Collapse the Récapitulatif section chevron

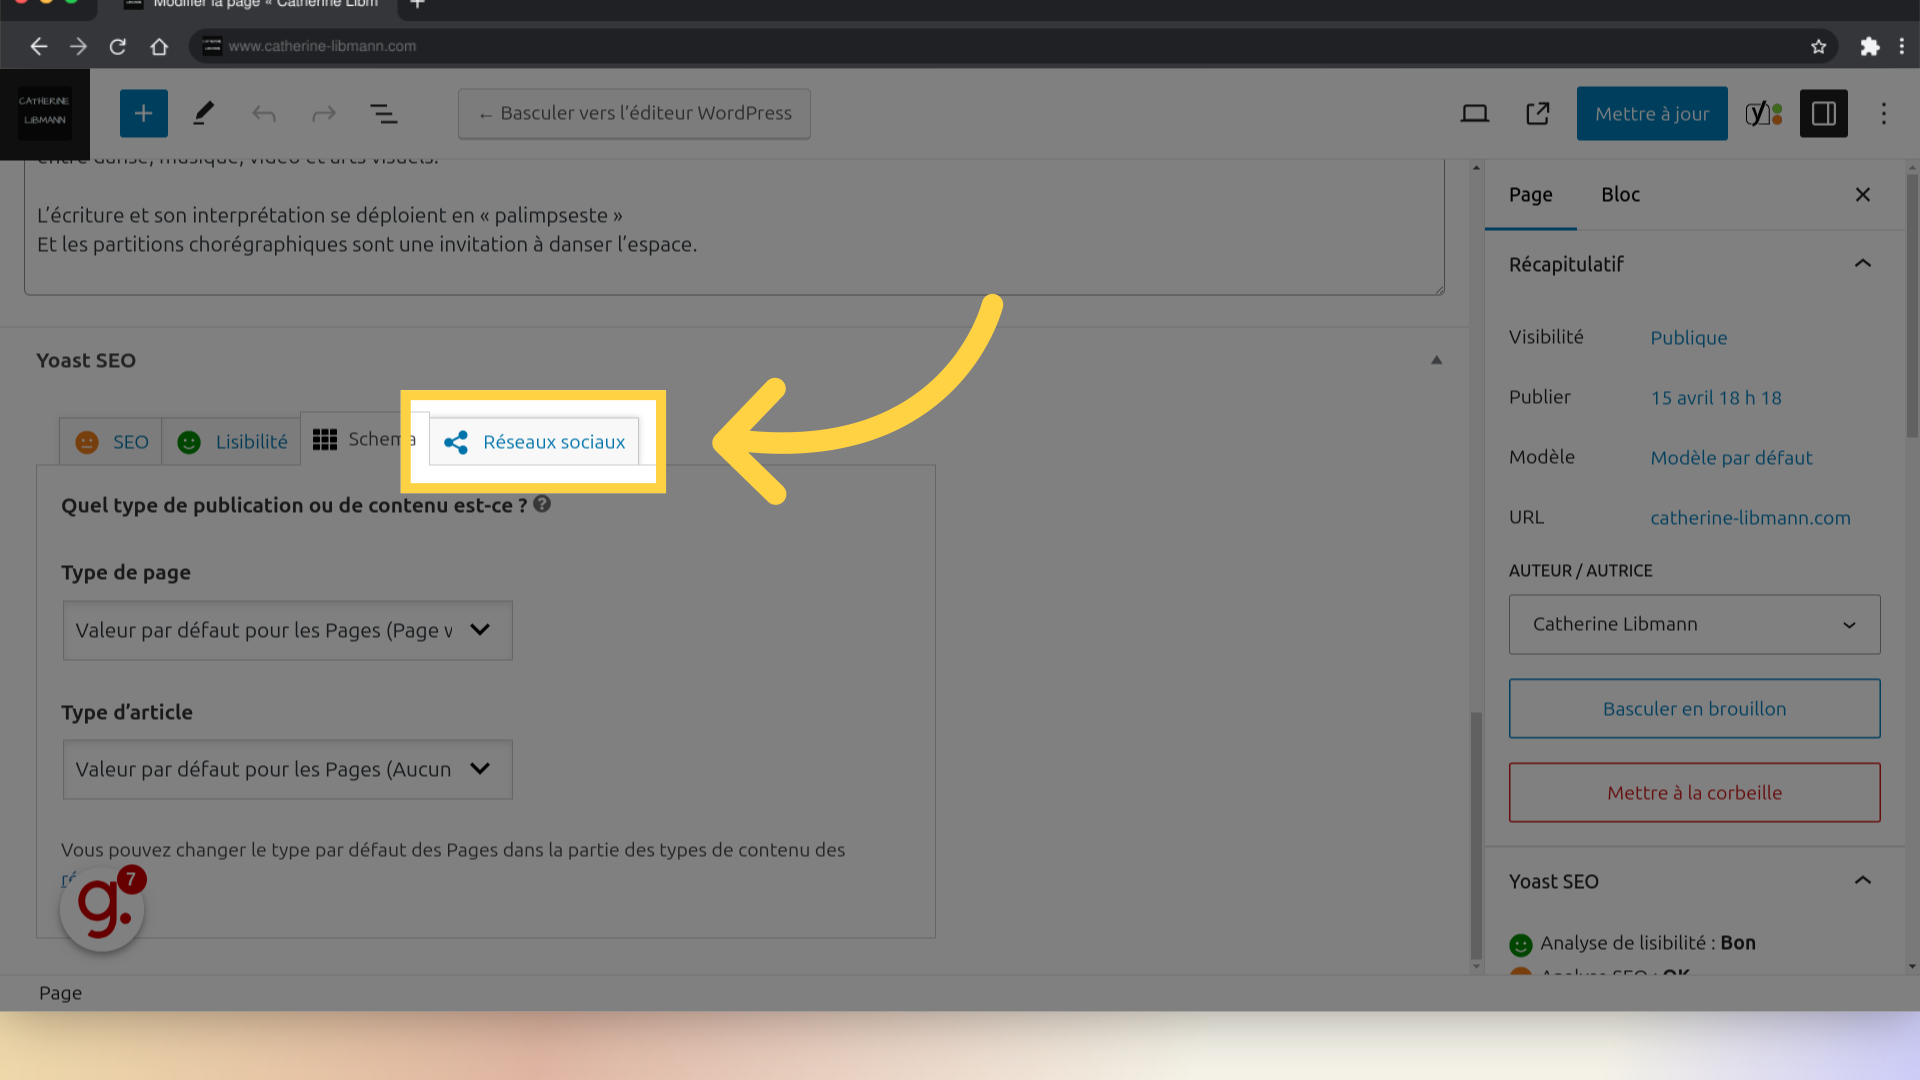tap(1863, 264)
